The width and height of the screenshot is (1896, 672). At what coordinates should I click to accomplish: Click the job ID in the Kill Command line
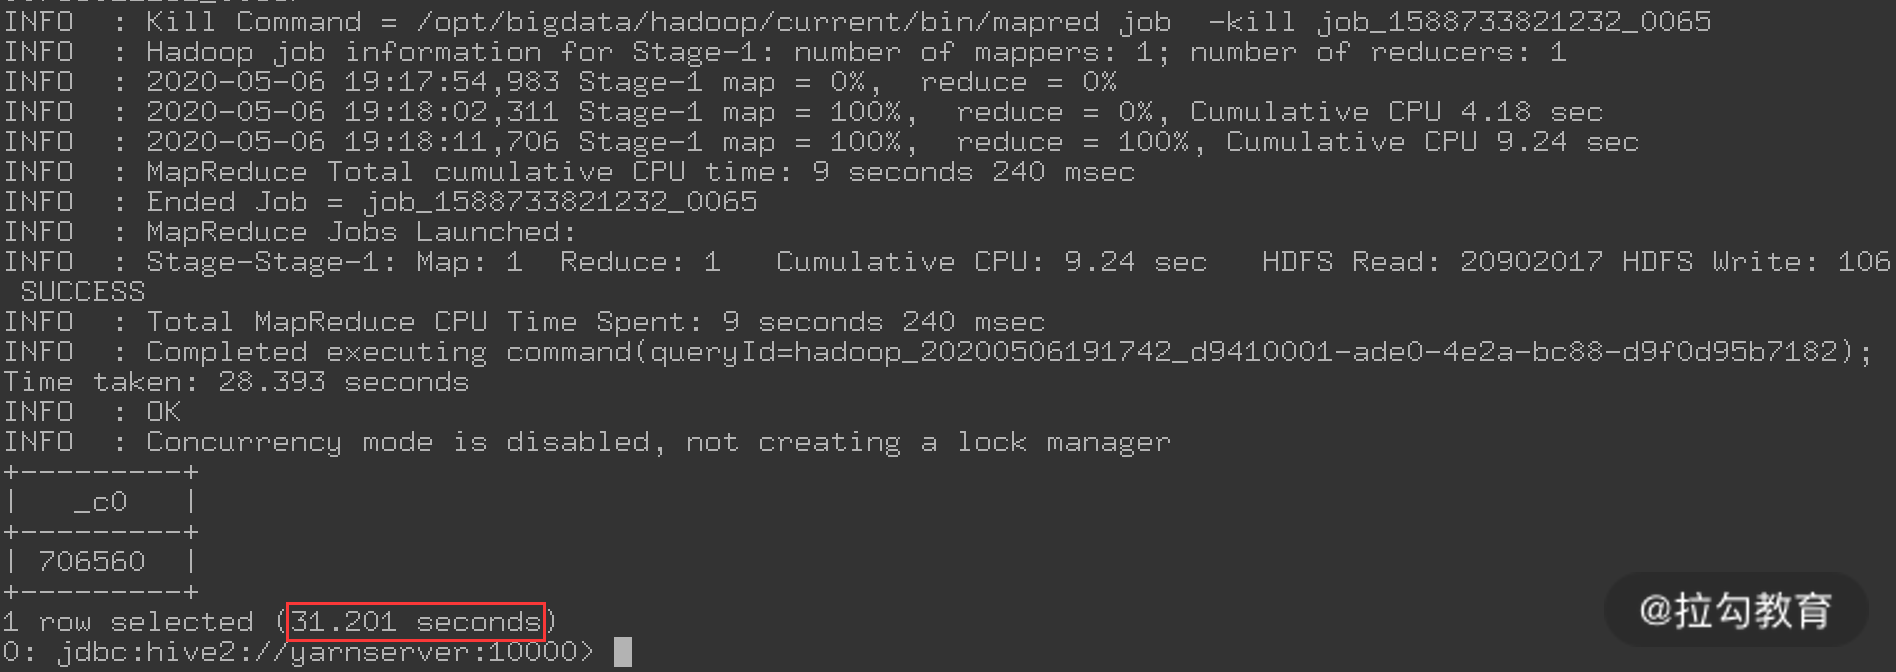pyautogui.click(x=1513, y=22)
